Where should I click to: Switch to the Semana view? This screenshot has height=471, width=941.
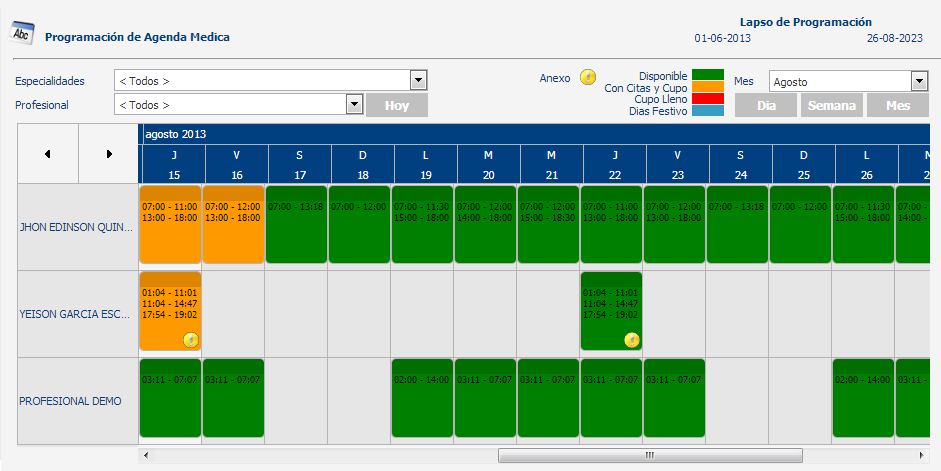[831, 105]
